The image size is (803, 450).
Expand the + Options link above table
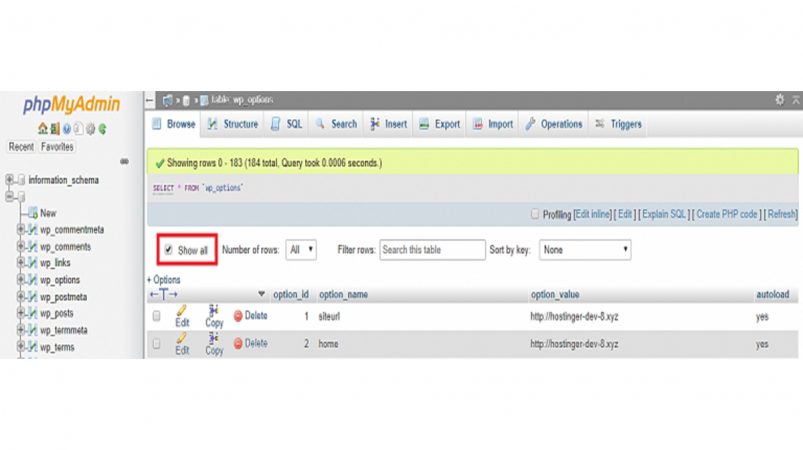(164, 280)
